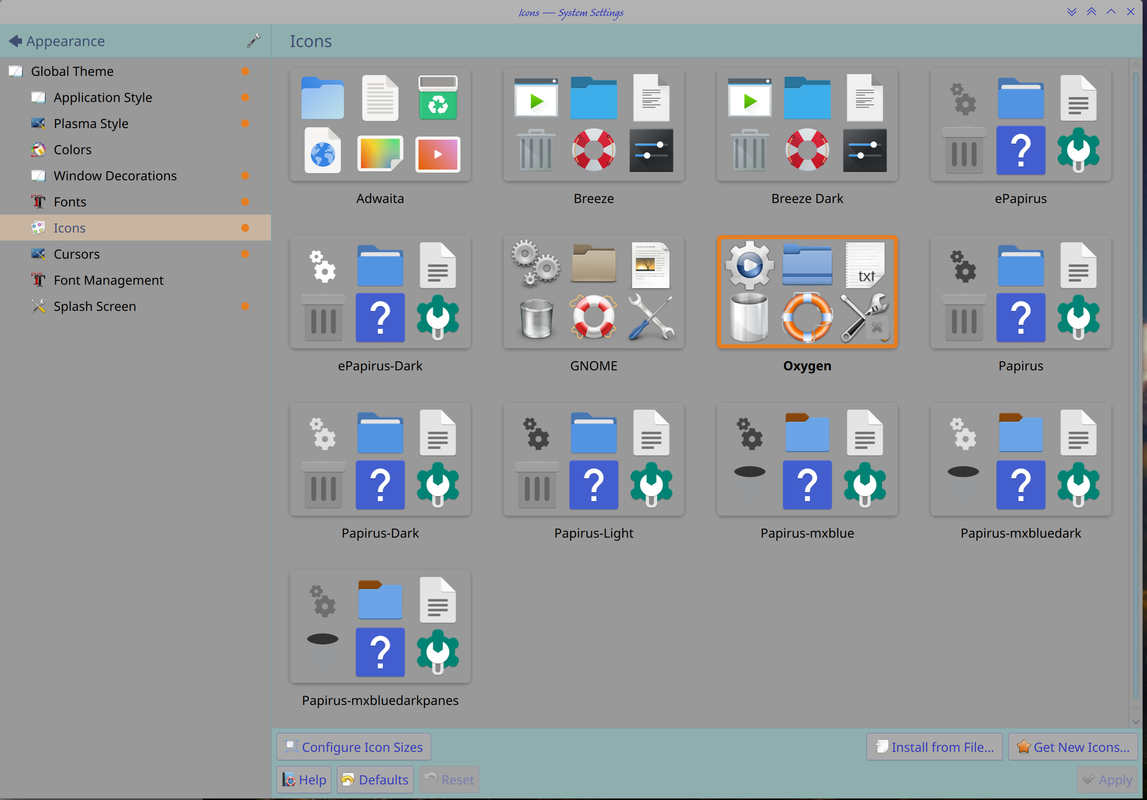Pick the Papirus-Dark icon theme
The width and height of the screenshot is (1147, 800).
click(x=380, y=460)
